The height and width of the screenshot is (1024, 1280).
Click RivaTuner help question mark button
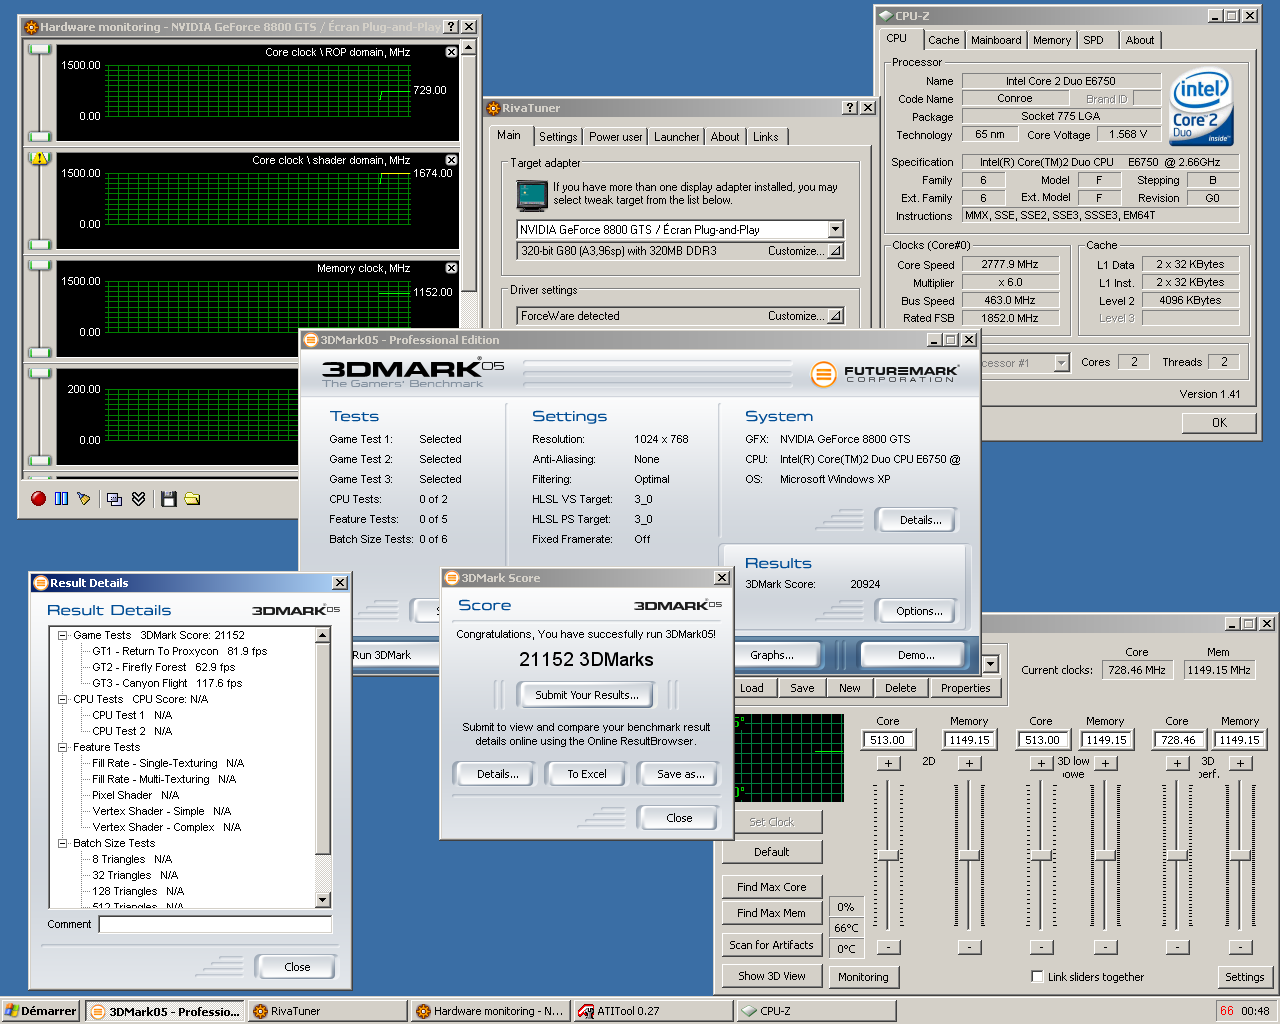(850, 108)
